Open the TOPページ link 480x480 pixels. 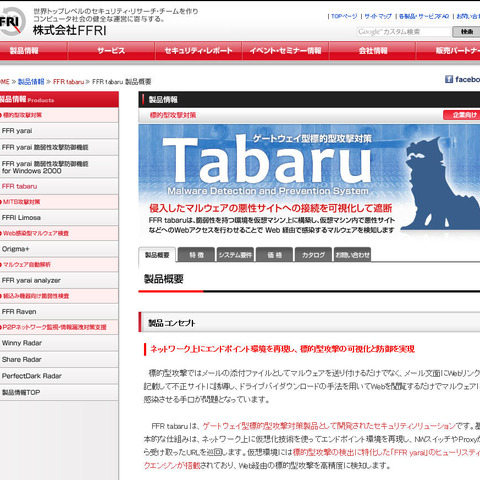344,16
